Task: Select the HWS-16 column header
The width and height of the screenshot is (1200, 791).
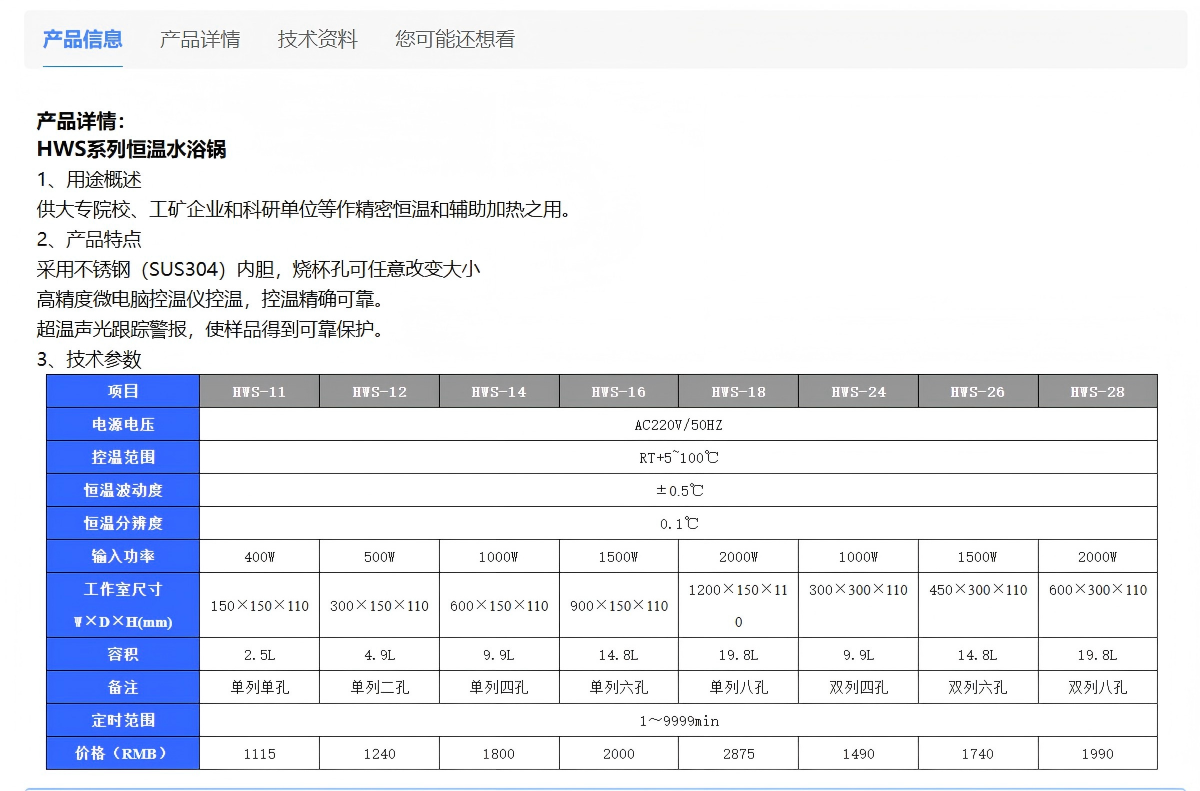Action: coord(618,390)
